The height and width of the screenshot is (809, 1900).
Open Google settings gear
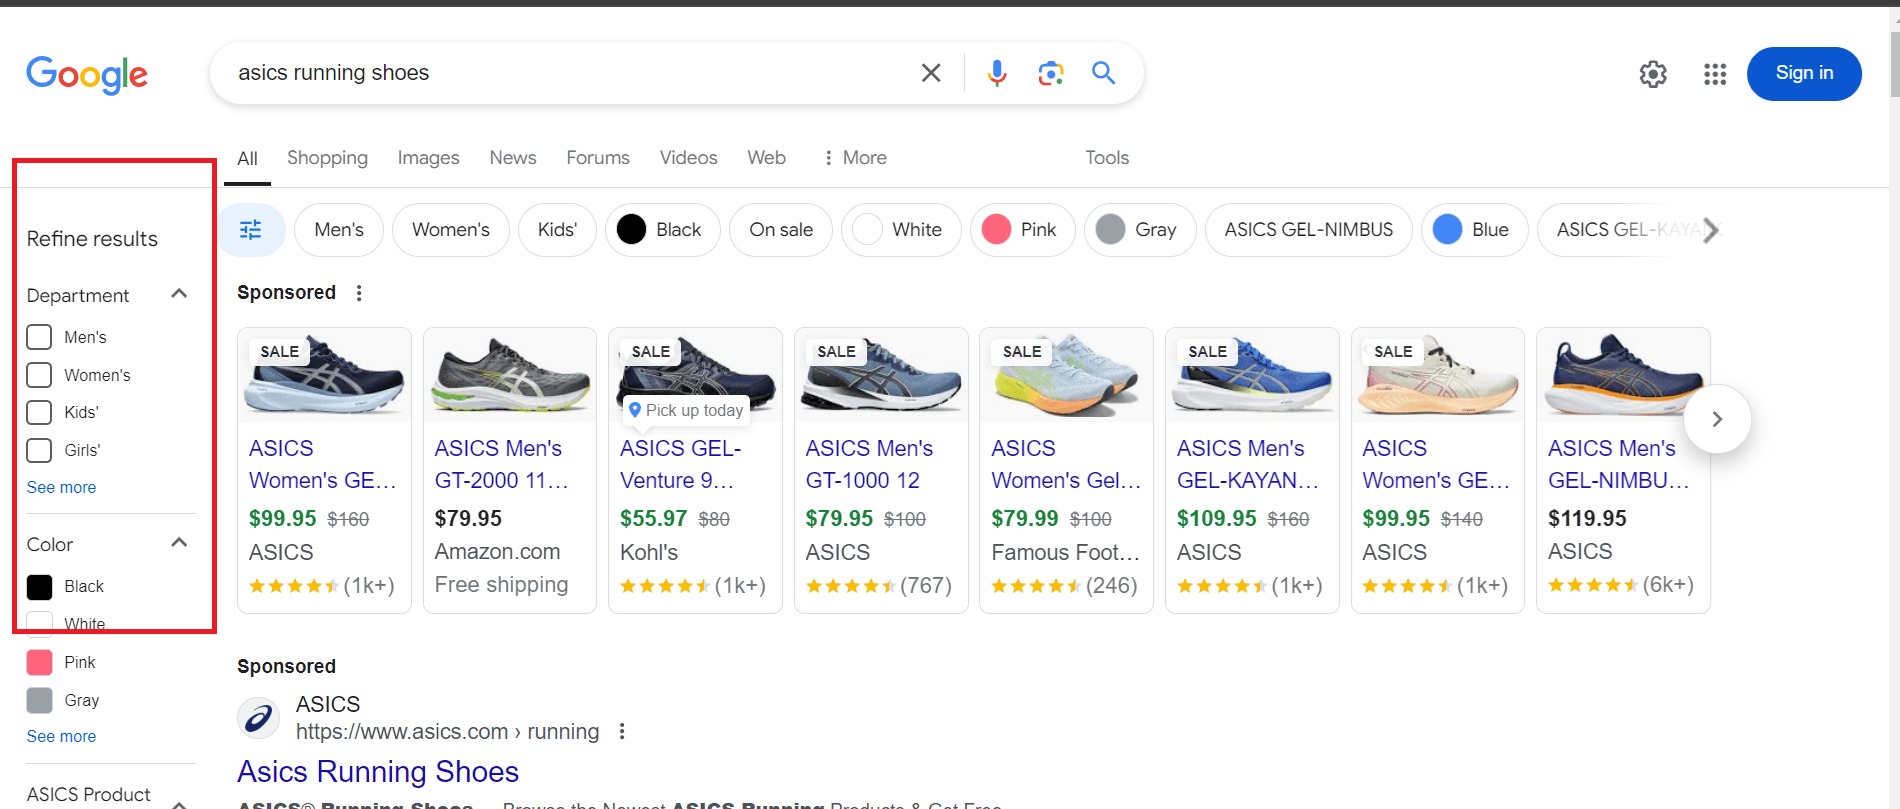point(1653,74)
